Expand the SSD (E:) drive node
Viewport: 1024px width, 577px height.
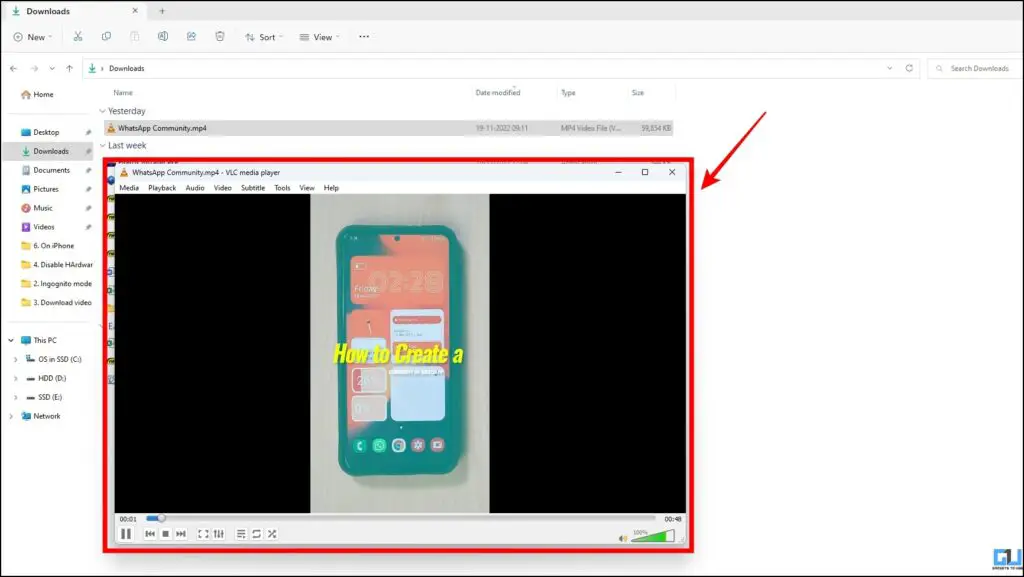pyautogui.click(x=16, y=398)
